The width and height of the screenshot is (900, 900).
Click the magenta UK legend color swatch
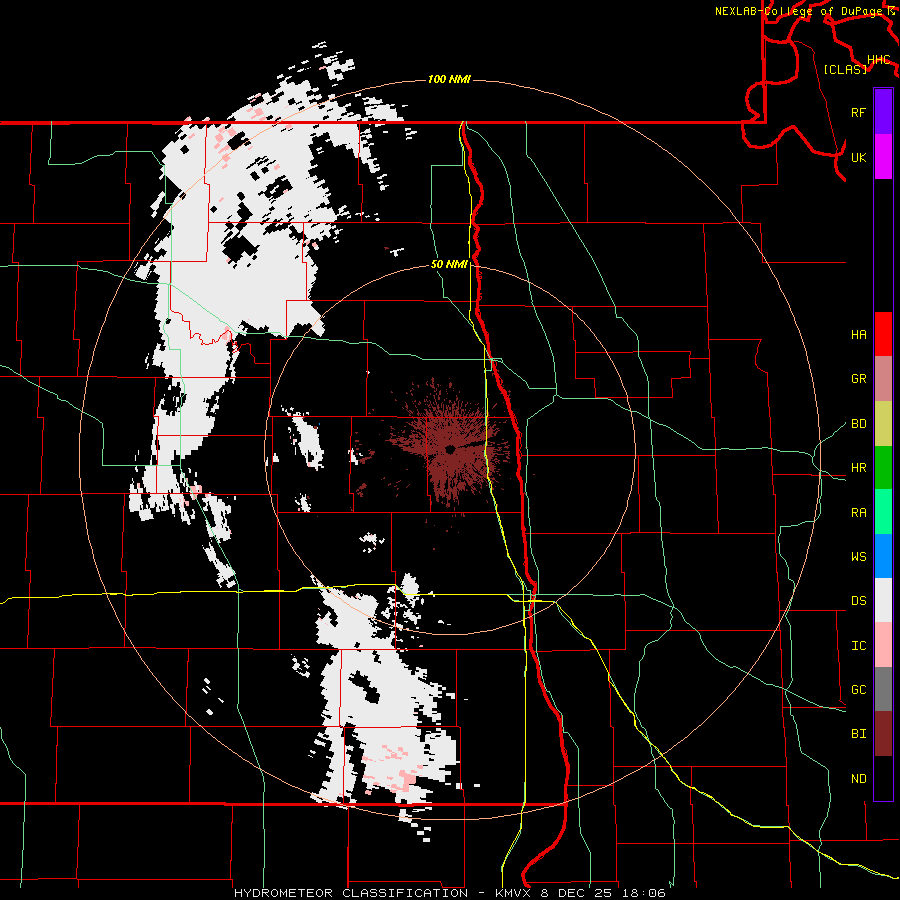(883, 157)
